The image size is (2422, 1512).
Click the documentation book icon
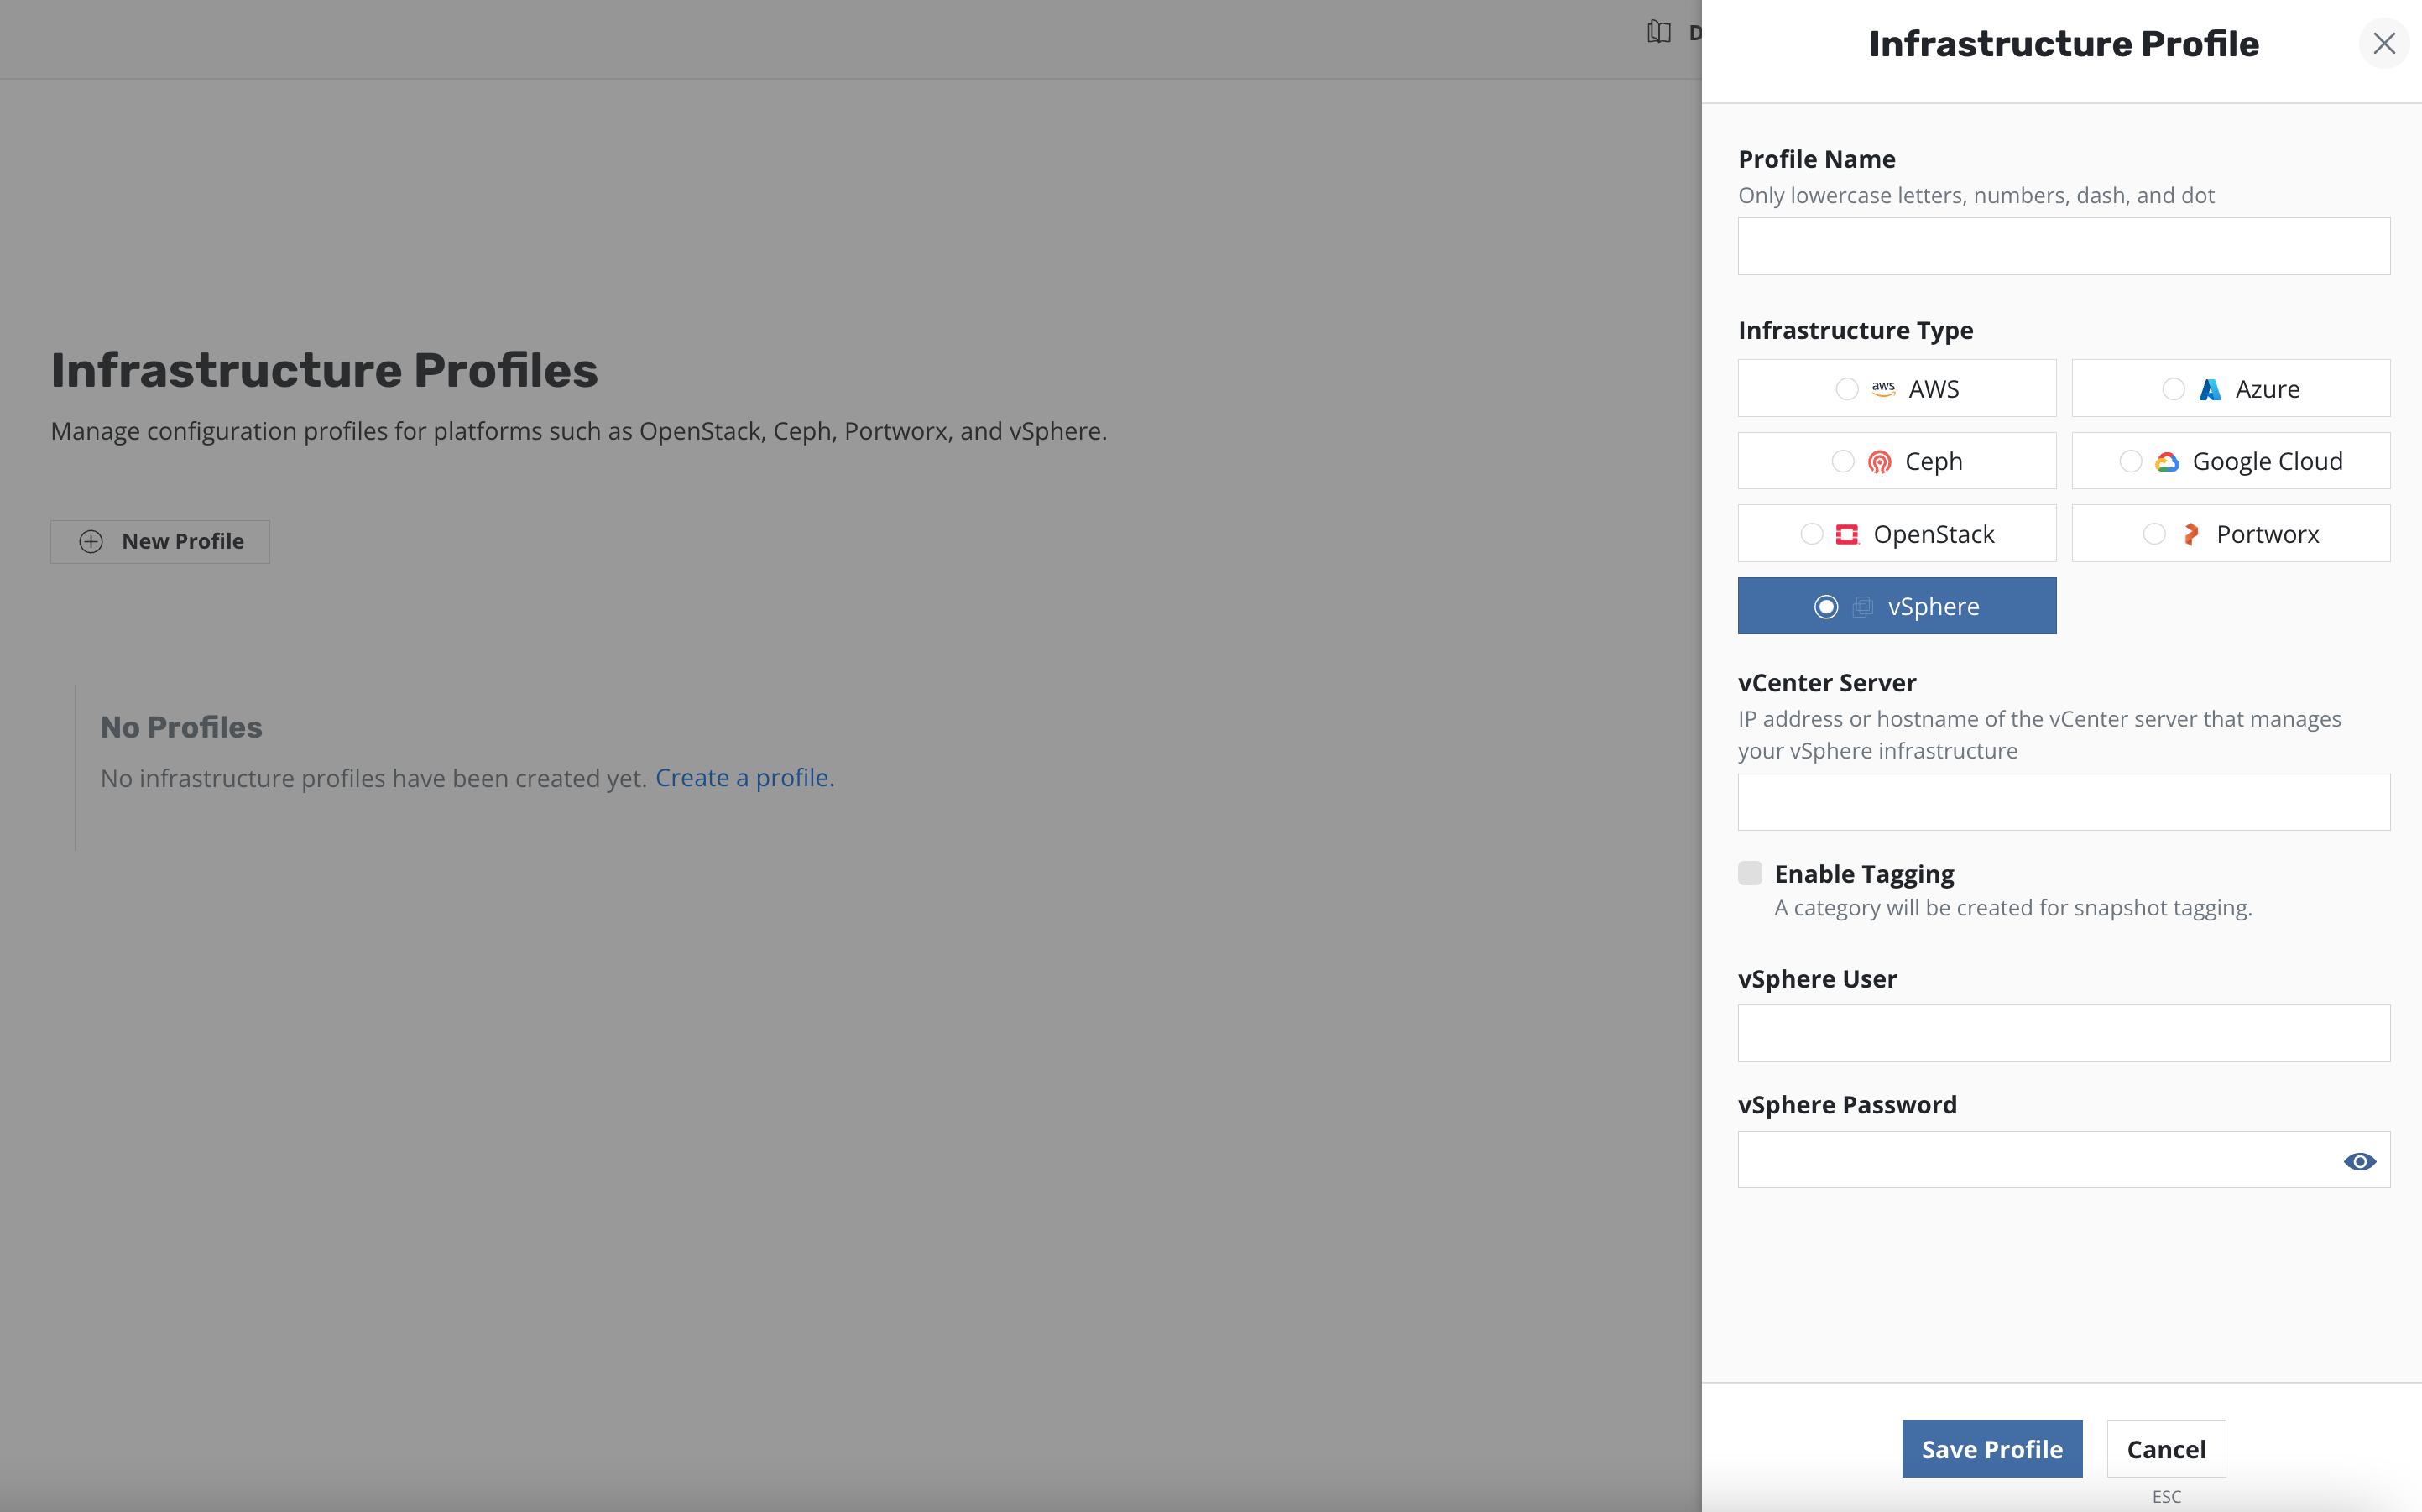(x=1659, y=32)
